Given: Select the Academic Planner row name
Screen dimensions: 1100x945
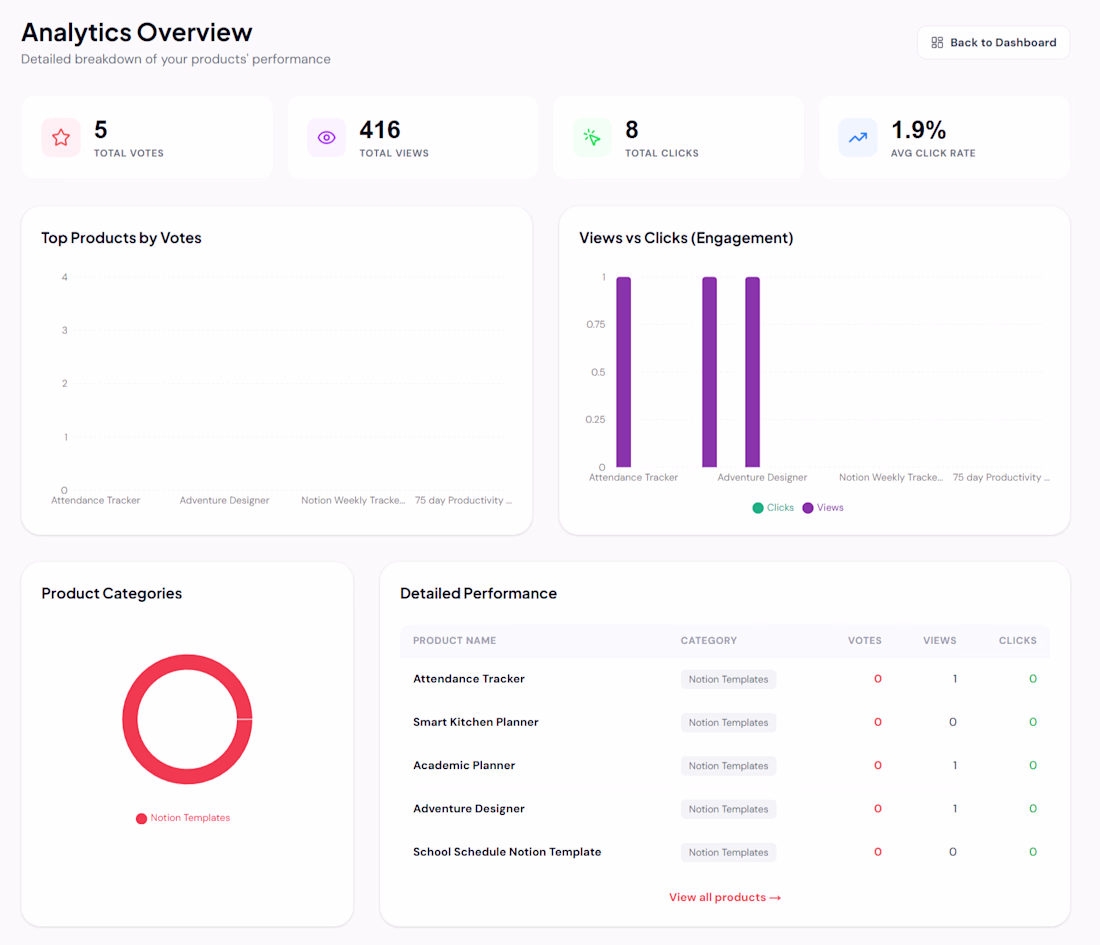Looking at the screenshot, I should tap(464, 765).
